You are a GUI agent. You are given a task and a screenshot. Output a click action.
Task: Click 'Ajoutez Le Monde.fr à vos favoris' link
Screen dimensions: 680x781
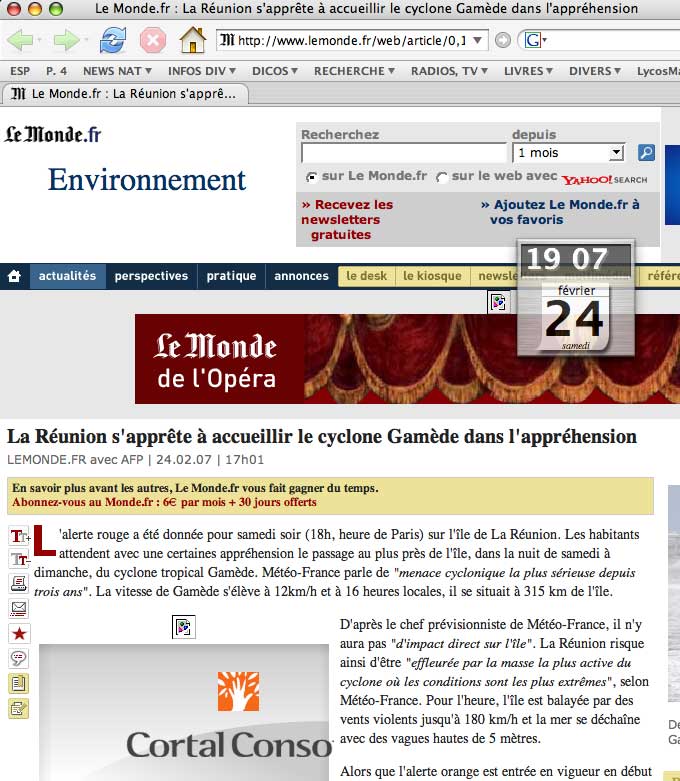(x=560, y=212)
